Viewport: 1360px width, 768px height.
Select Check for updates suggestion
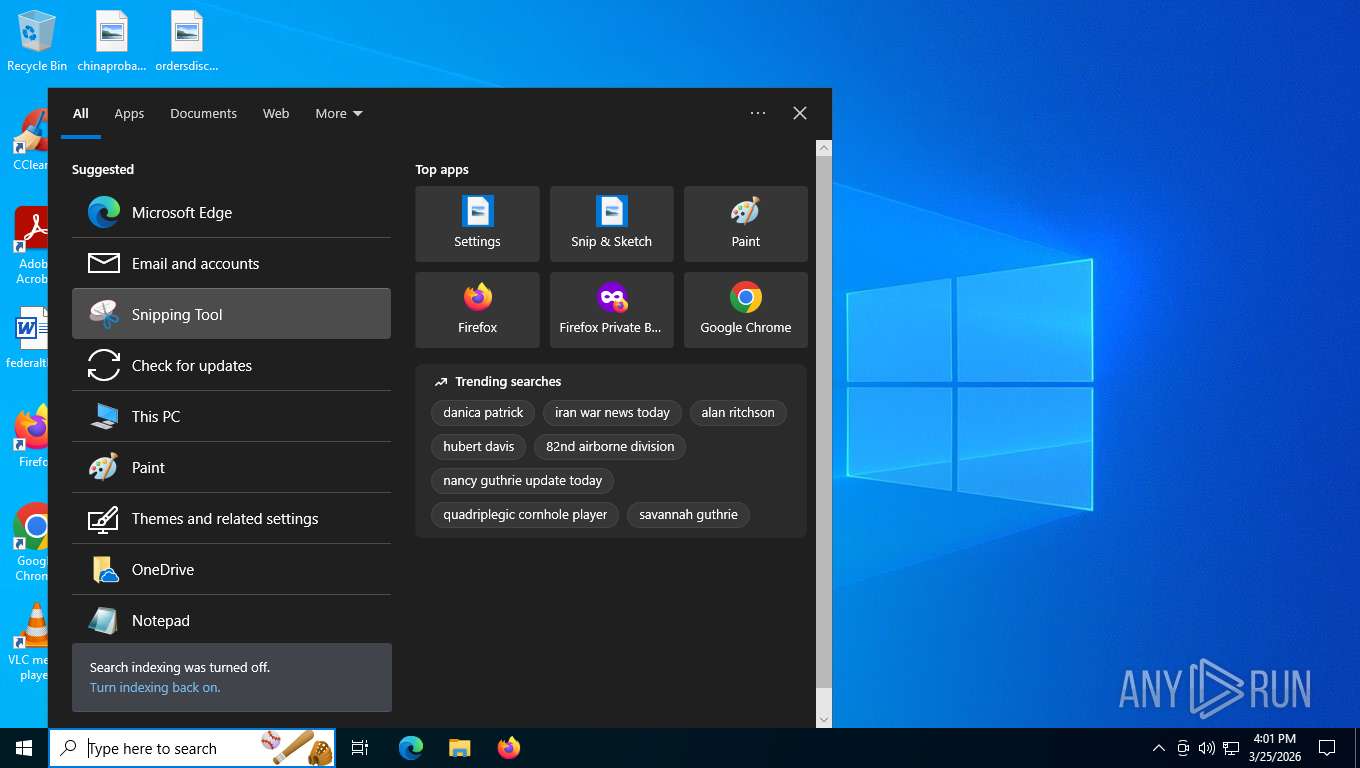(231, 365)
